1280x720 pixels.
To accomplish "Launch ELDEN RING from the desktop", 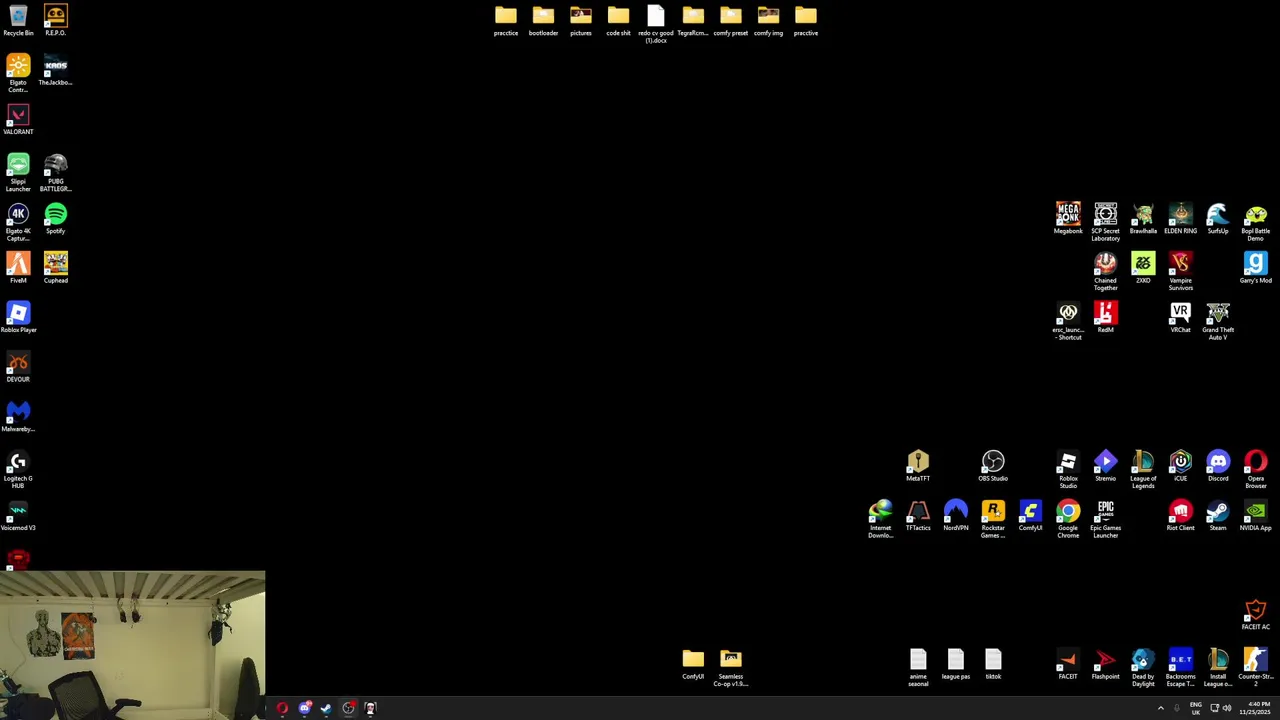I will [x=1181, y=218].
